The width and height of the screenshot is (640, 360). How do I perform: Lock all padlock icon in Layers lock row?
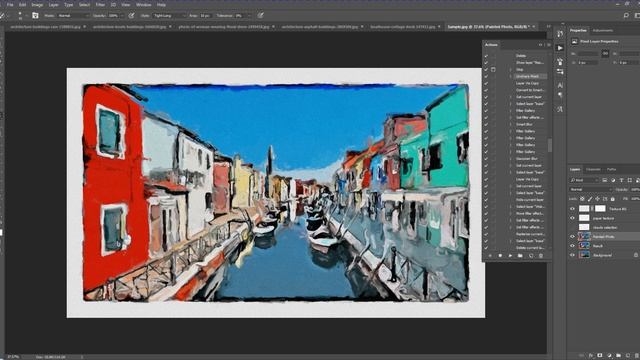click(x=612, y=199)
